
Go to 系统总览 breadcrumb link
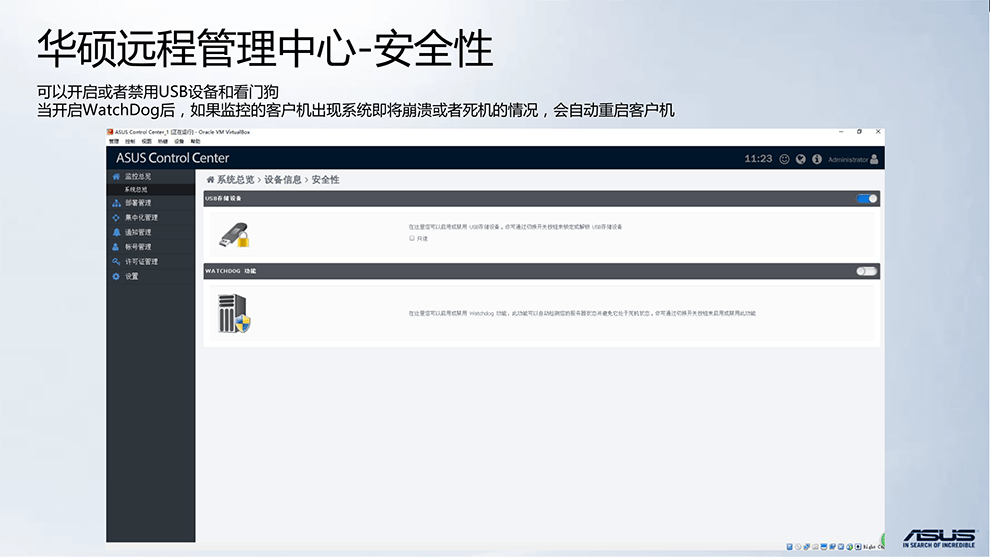point(236,180)
